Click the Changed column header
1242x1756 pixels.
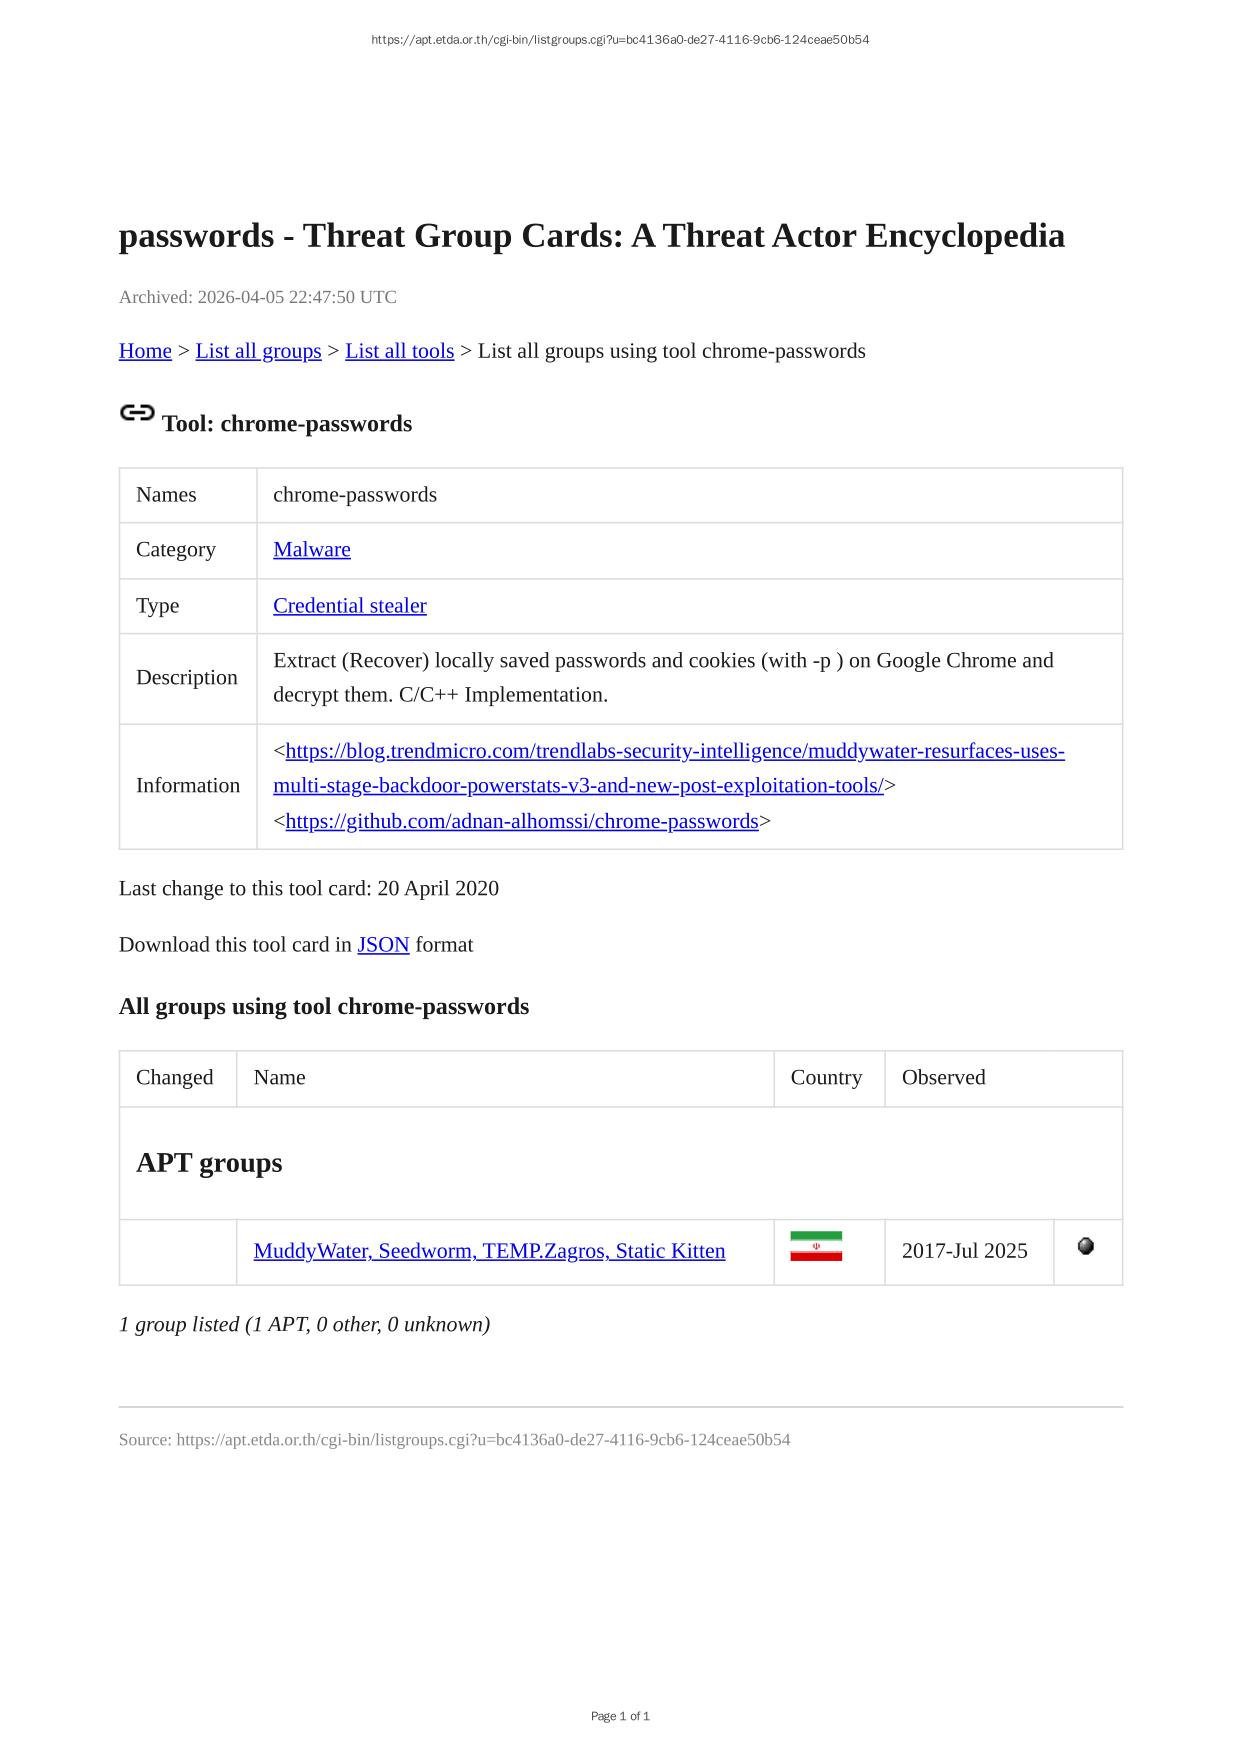coord(175,1077)
